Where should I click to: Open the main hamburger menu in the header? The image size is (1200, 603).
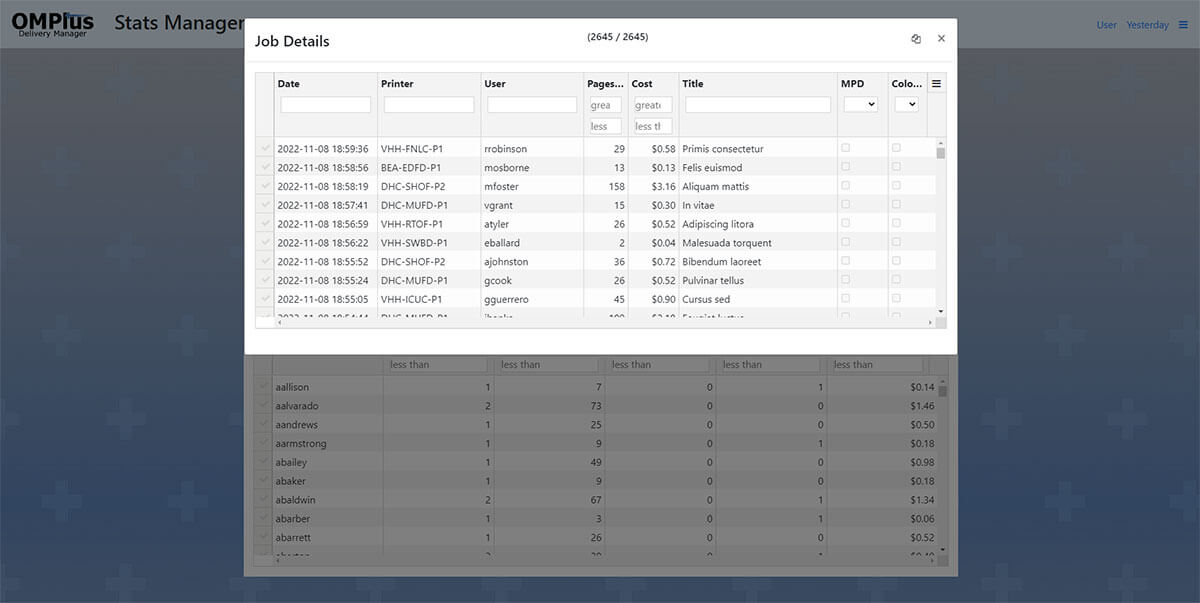coord(1183,25)
